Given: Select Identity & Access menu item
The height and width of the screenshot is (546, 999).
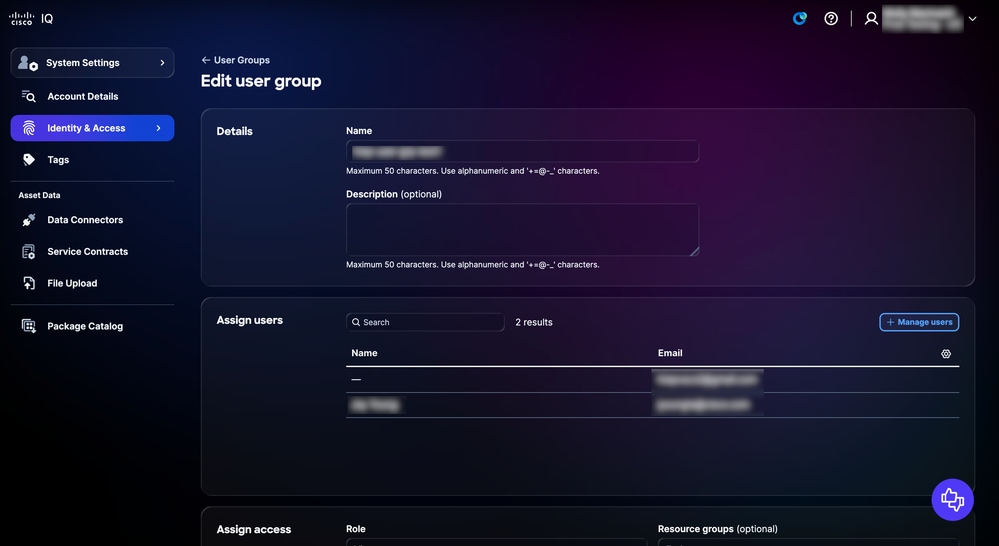Looking at the screenshot, I should click(92, 128).
